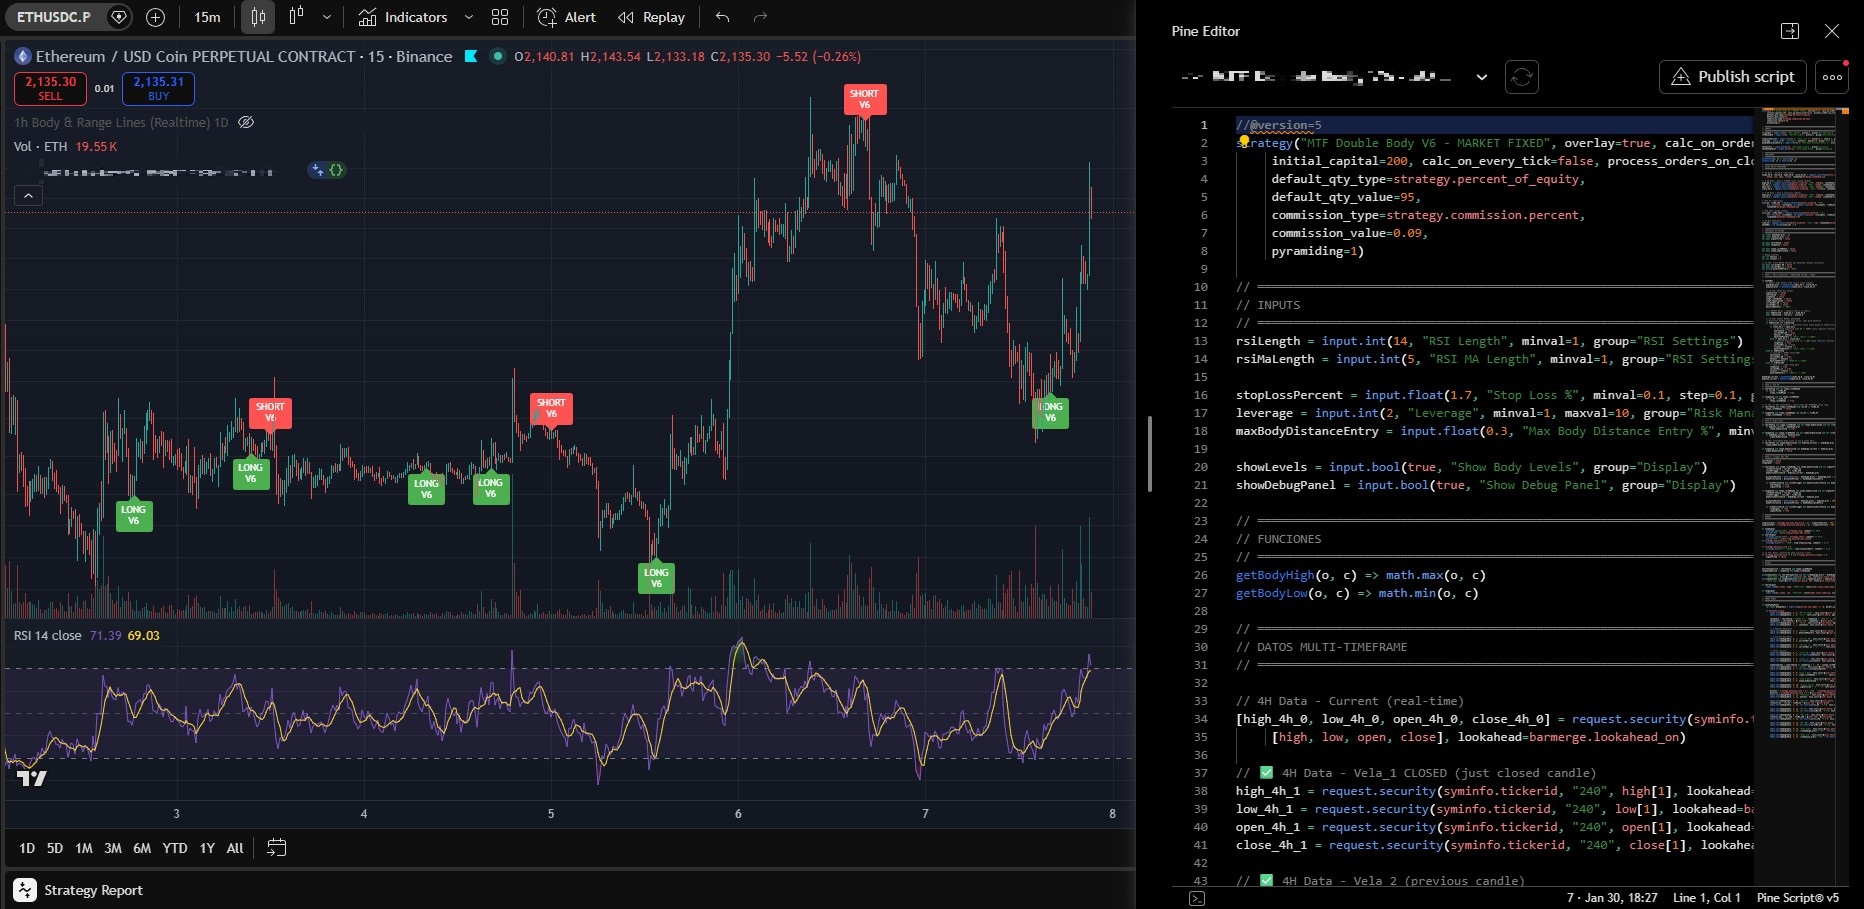Click the 15m timeframe selector
This screenshot has height=909, width=1864.
click(207, 17)
